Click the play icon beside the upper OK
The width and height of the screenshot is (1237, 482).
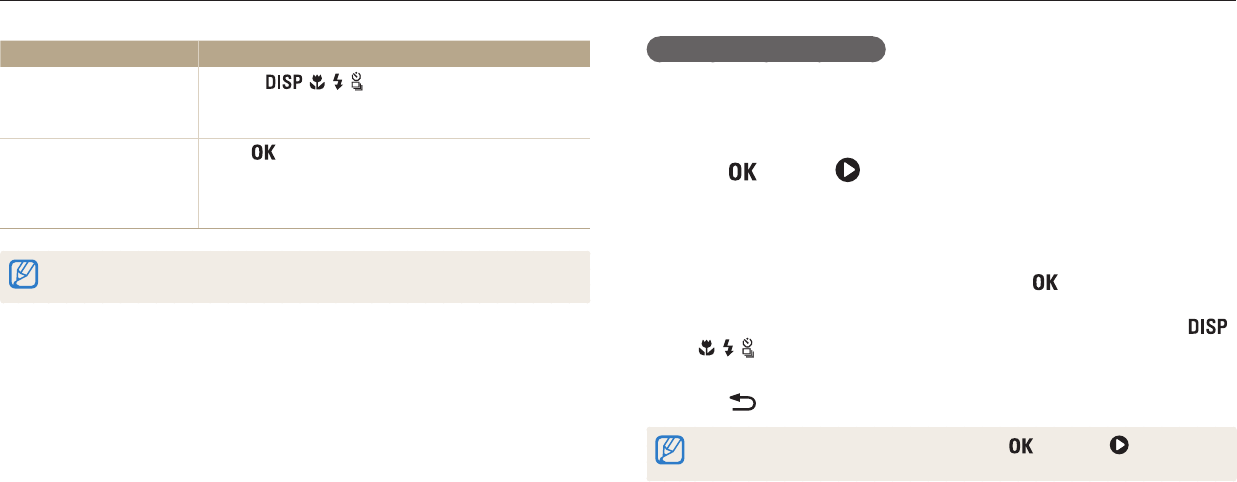847,171
